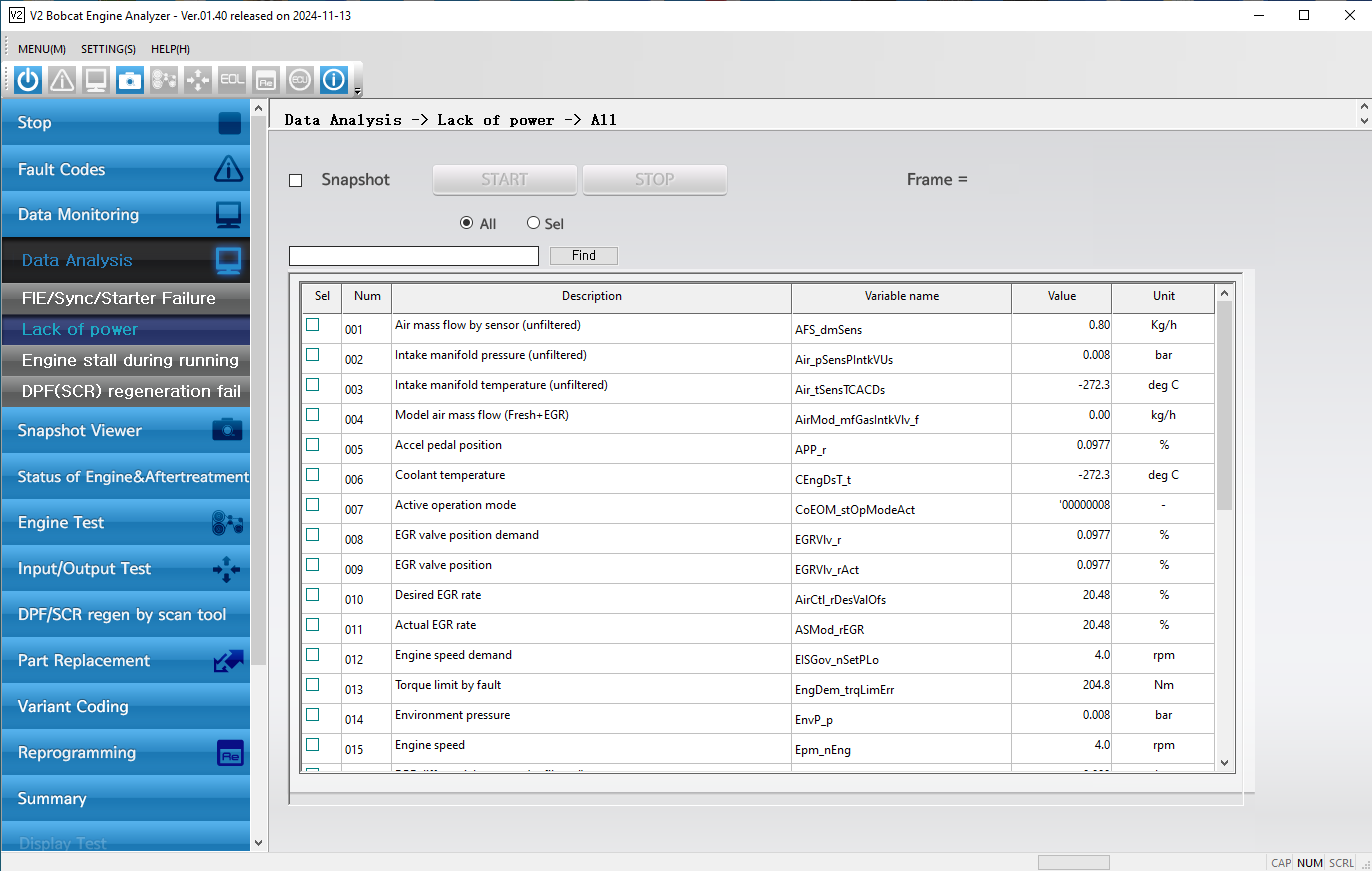The height and width of the screenshot is (871, 1372).
Task: Click the START button
Action: (x=504, y=180)
